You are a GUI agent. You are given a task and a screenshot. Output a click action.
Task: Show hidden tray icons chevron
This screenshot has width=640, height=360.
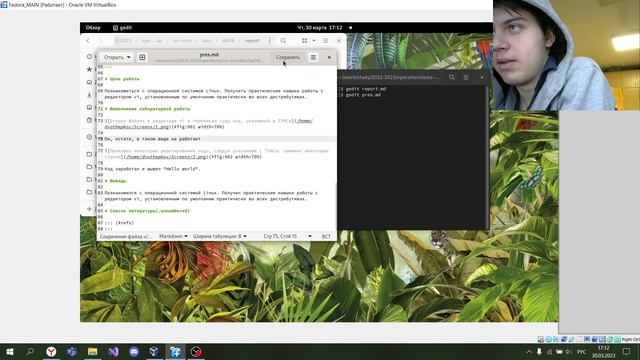[x=529, y=352]
